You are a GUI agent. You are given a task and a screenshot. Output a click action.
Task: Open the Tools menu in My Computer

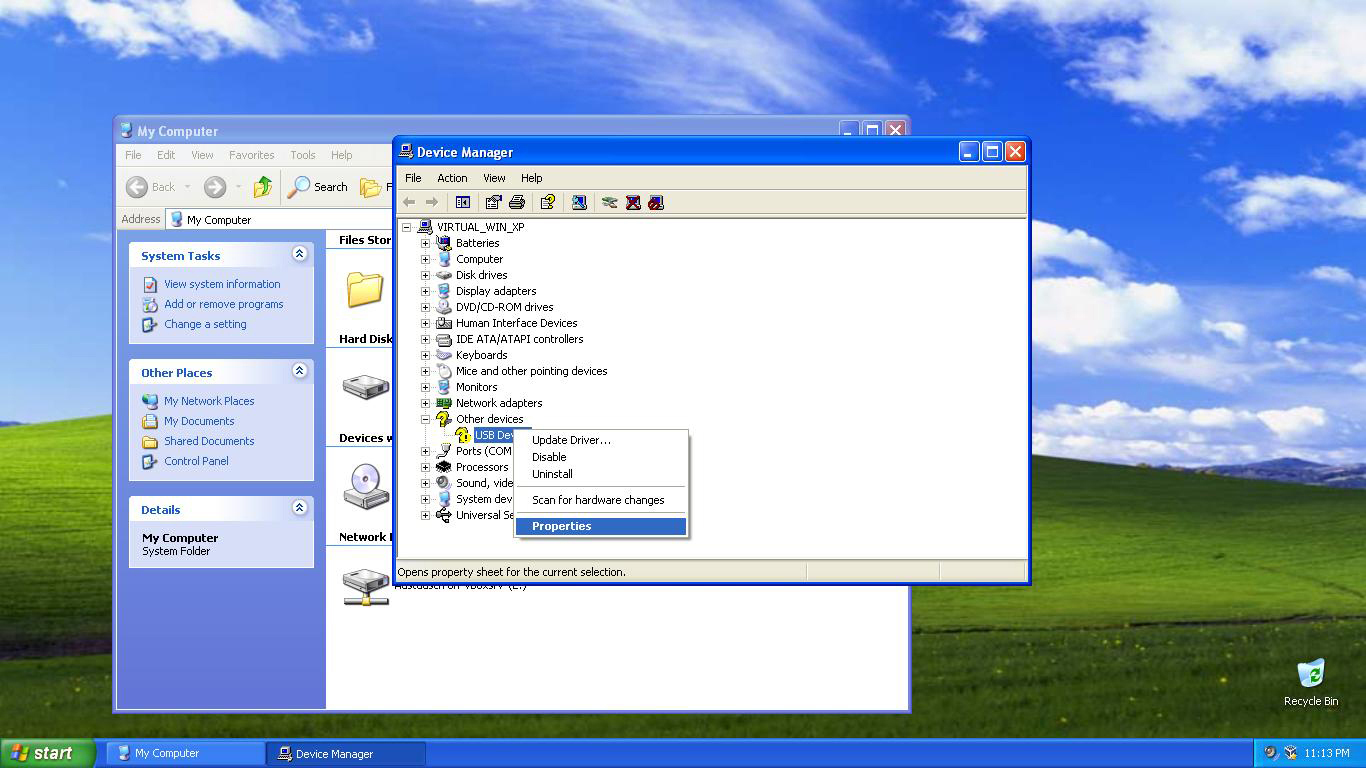click(x=302, y=155)
